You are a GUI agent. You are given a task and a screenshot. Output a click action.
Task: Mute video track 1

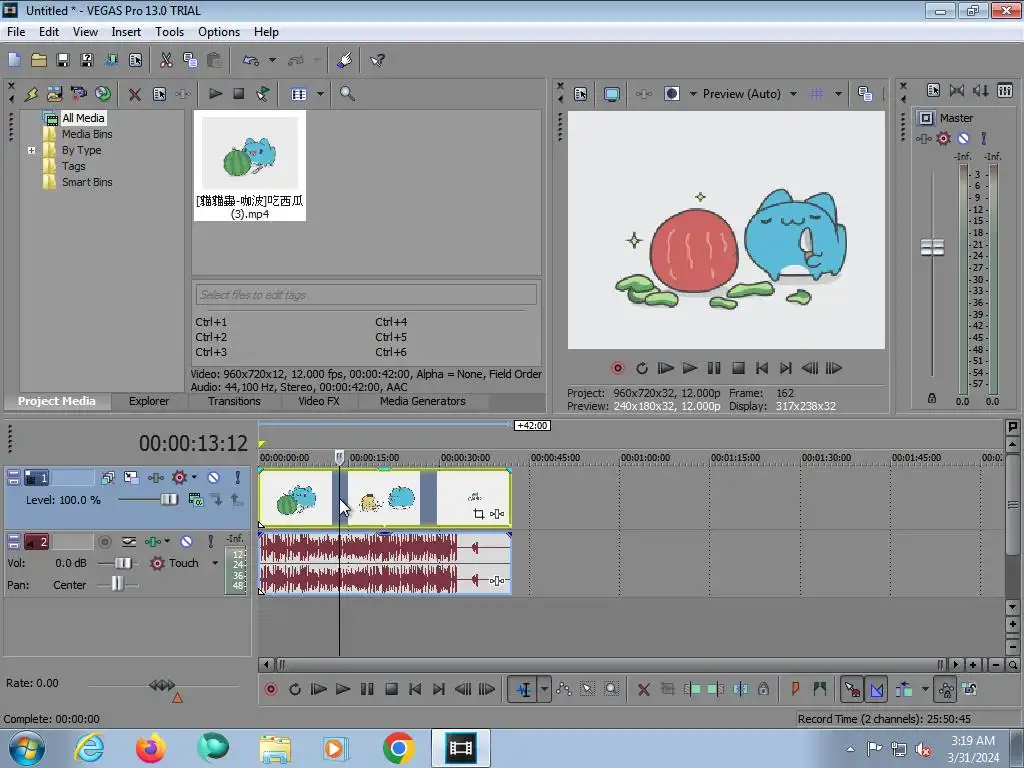pyautogui.click(x=213, y=478)
